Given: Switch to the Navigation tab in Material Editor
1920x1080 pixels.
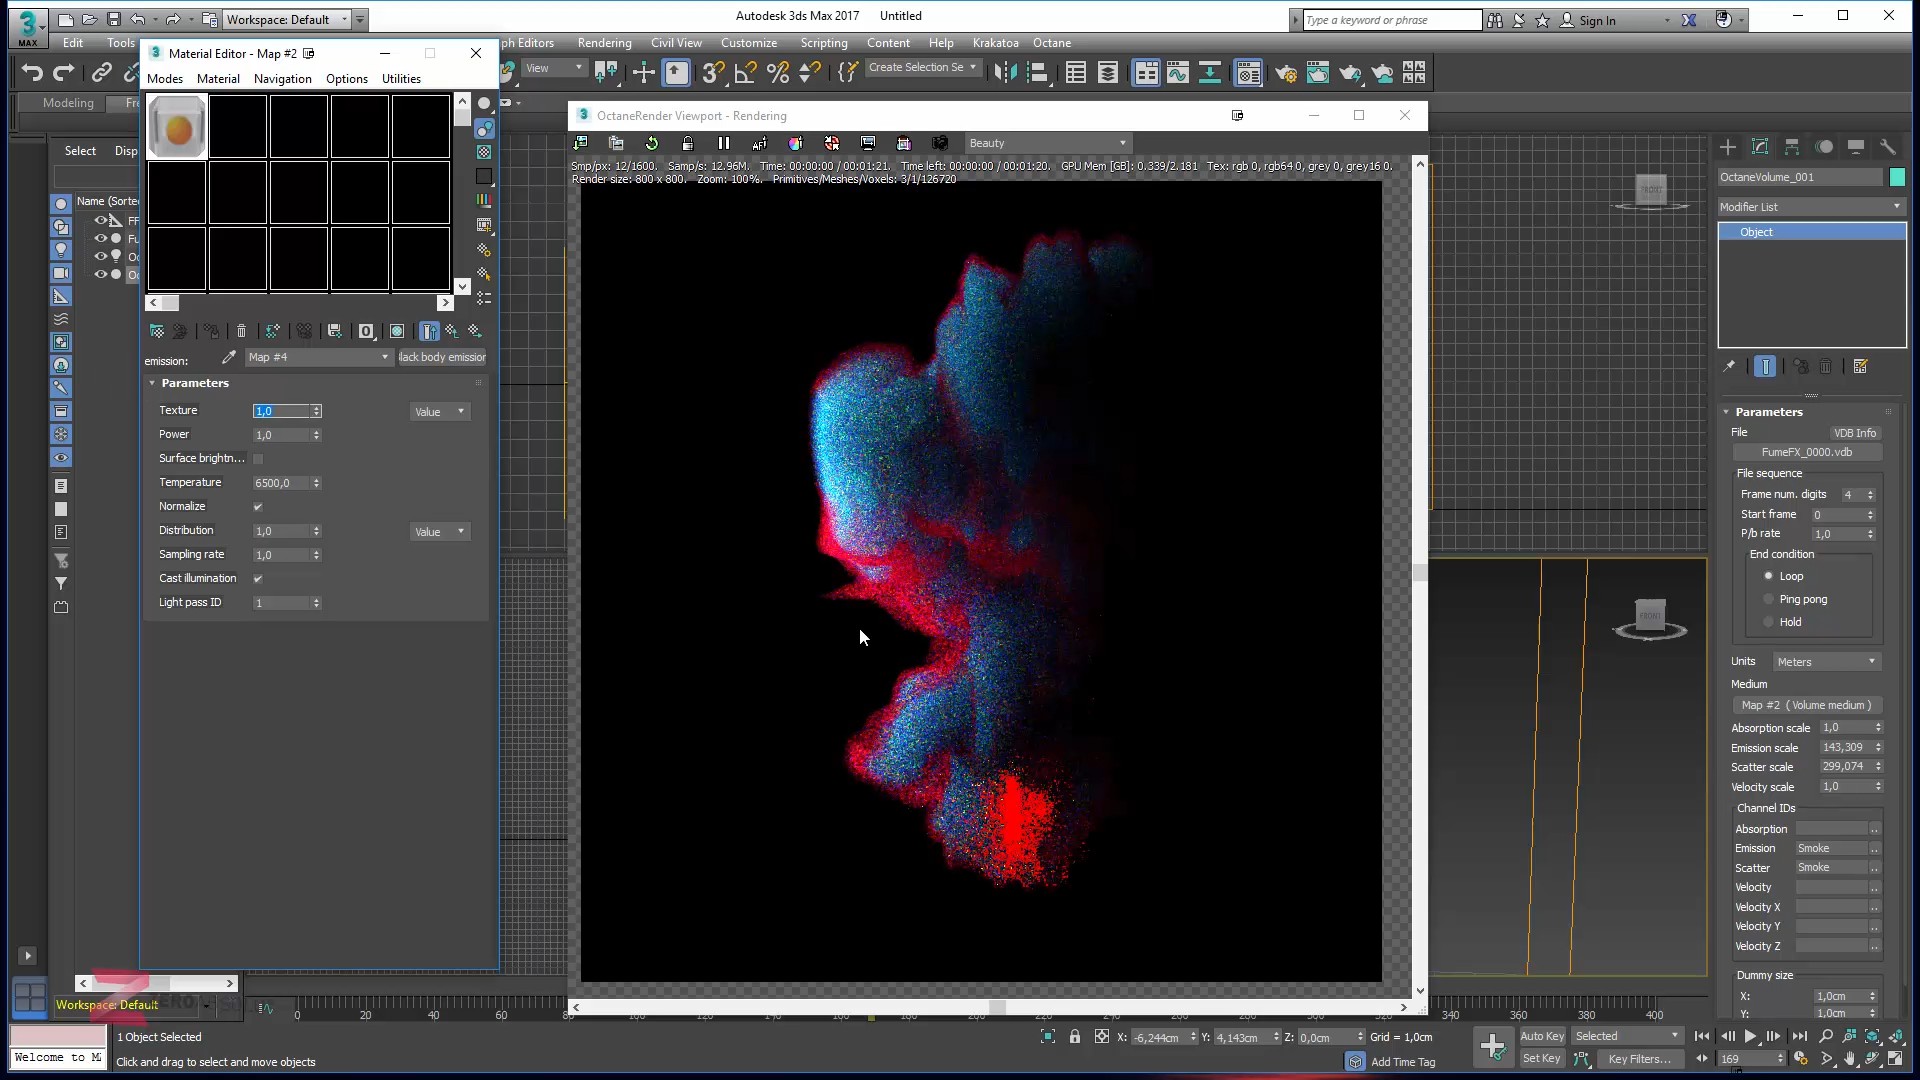Looking at the screenshot, I should pyautogui.click(x=283, y=79).
